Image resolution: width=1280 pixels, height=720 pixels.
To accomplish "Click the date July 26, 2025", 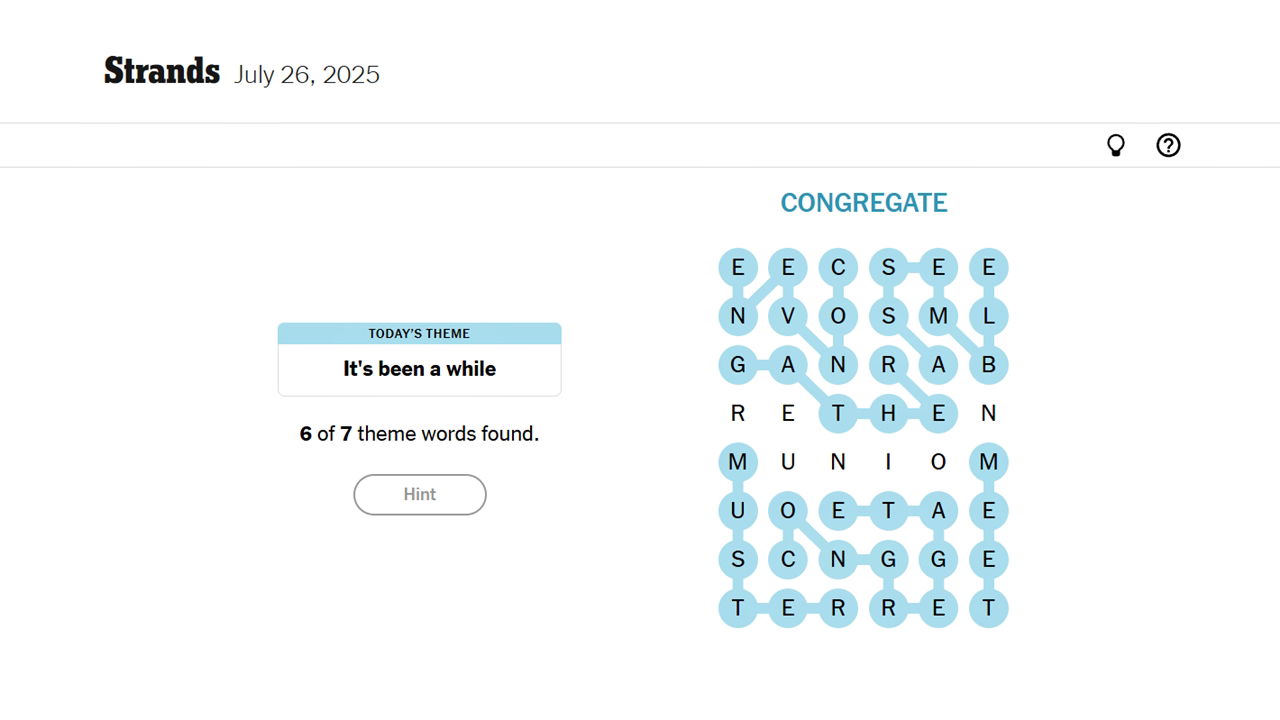I will pyautogui.click(x=307, y=74).
